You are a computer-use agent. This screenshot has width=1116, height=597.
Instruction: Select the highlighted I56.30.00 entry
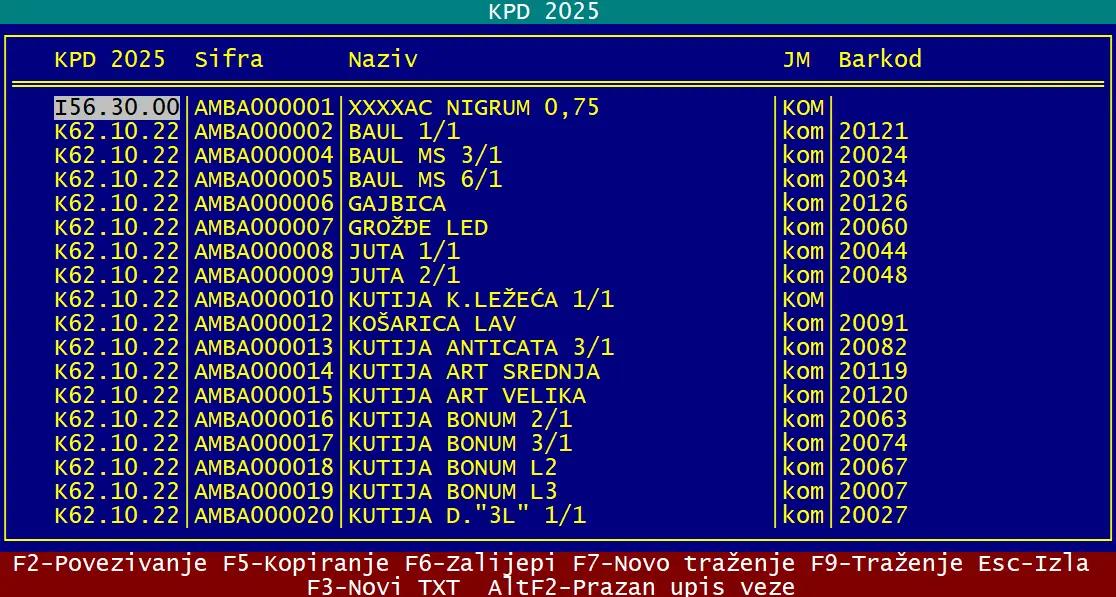pyautogui.click(x=116, y=107)
